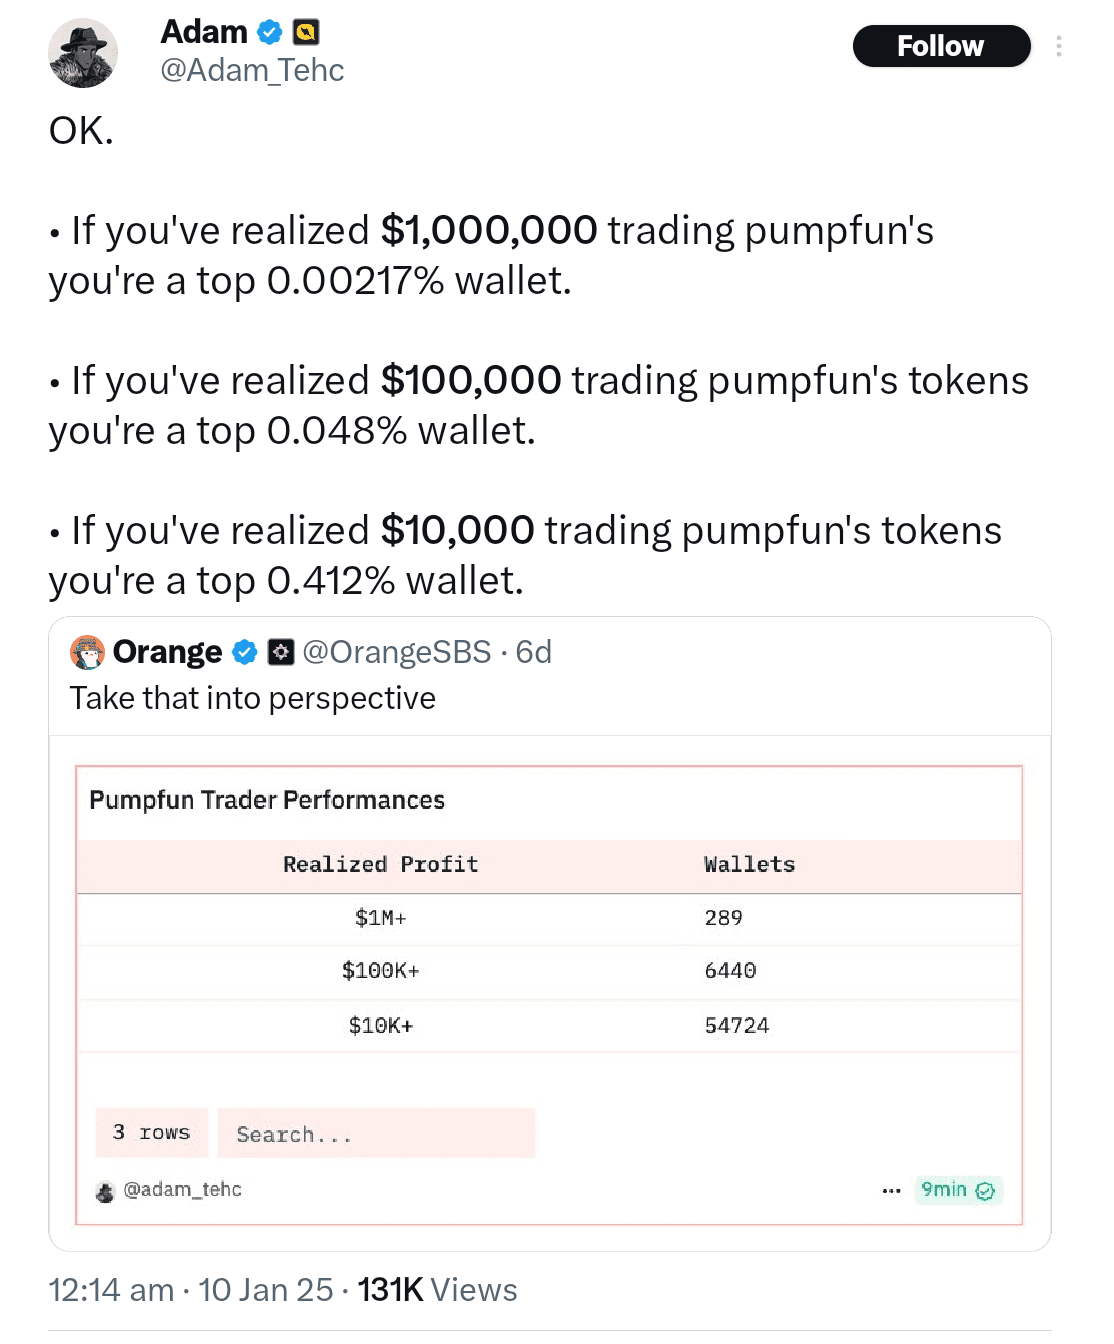Click Orange's profile avatar in quoted tweet
This screenshot has width=1114, height=1344.
88,651
